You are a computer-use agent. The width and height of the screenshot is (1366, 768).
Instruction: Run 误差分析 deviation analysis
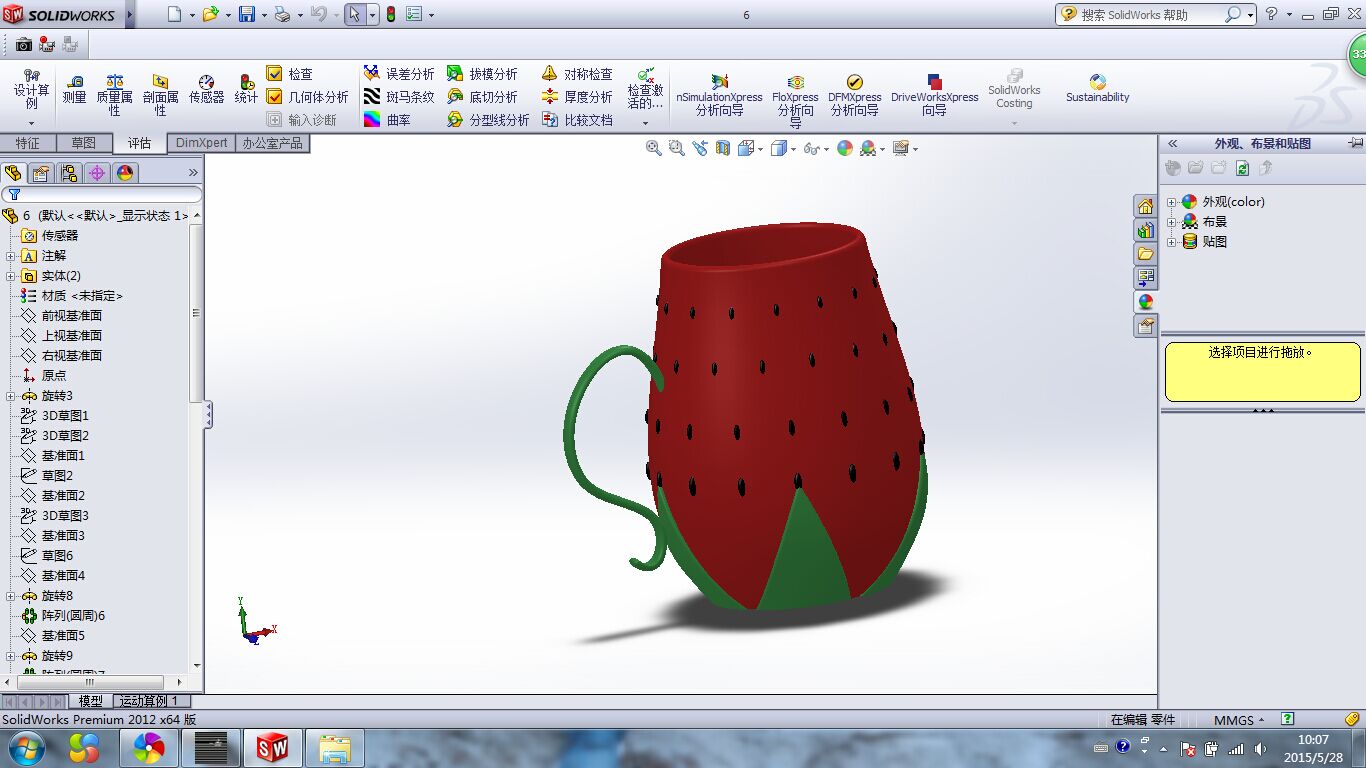click(399, 74)
